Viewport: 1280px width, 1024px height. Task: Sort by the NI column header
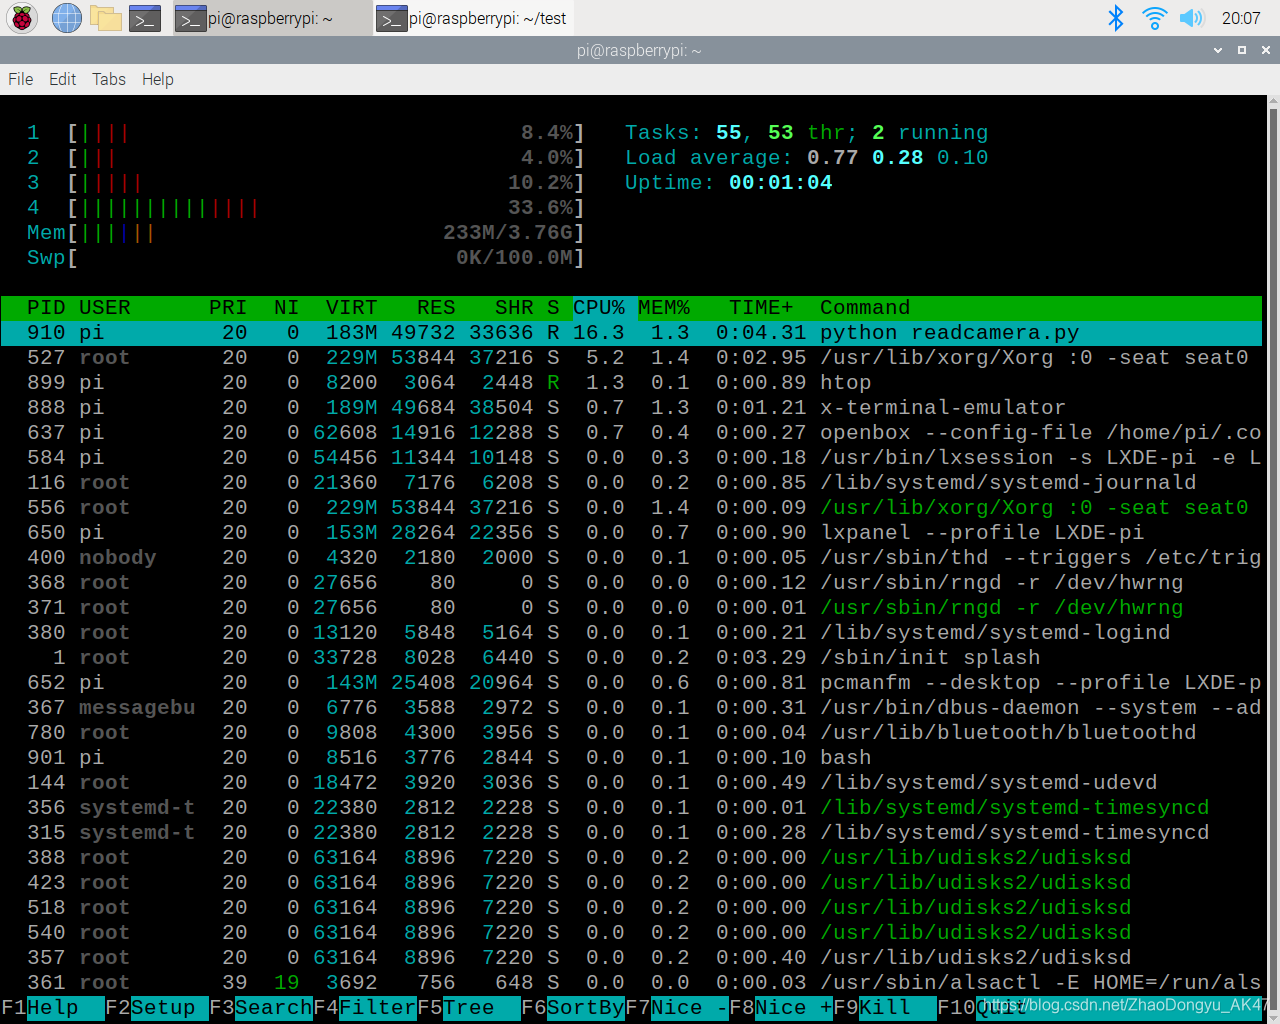pyautogui.click(x=287, y=308)
